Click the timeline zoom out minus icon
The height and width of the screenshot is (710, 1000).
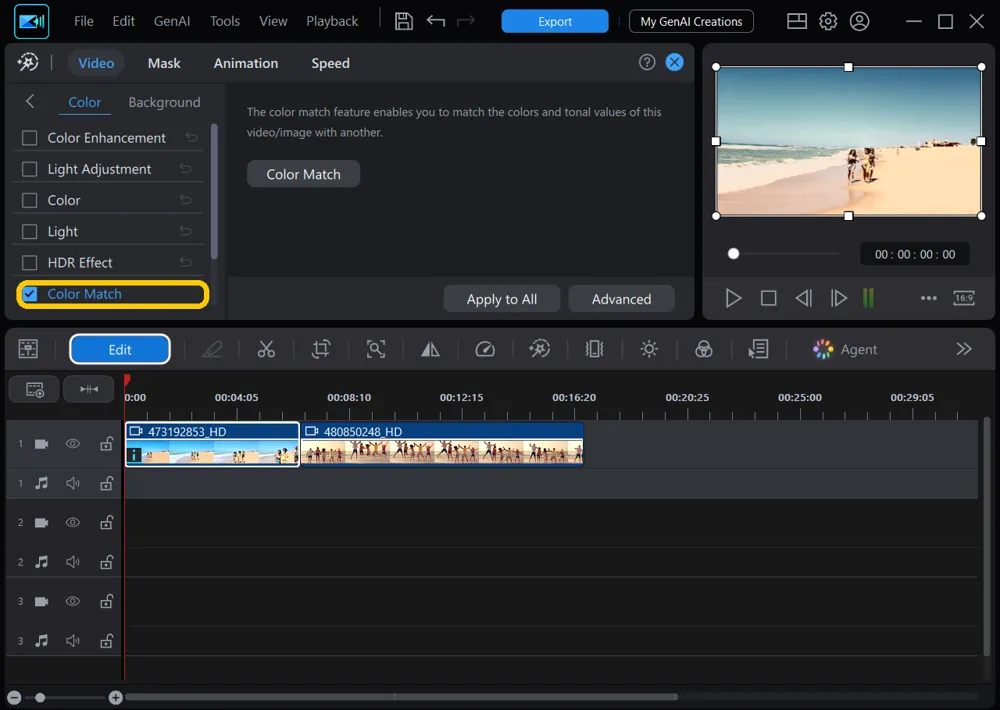14,698
